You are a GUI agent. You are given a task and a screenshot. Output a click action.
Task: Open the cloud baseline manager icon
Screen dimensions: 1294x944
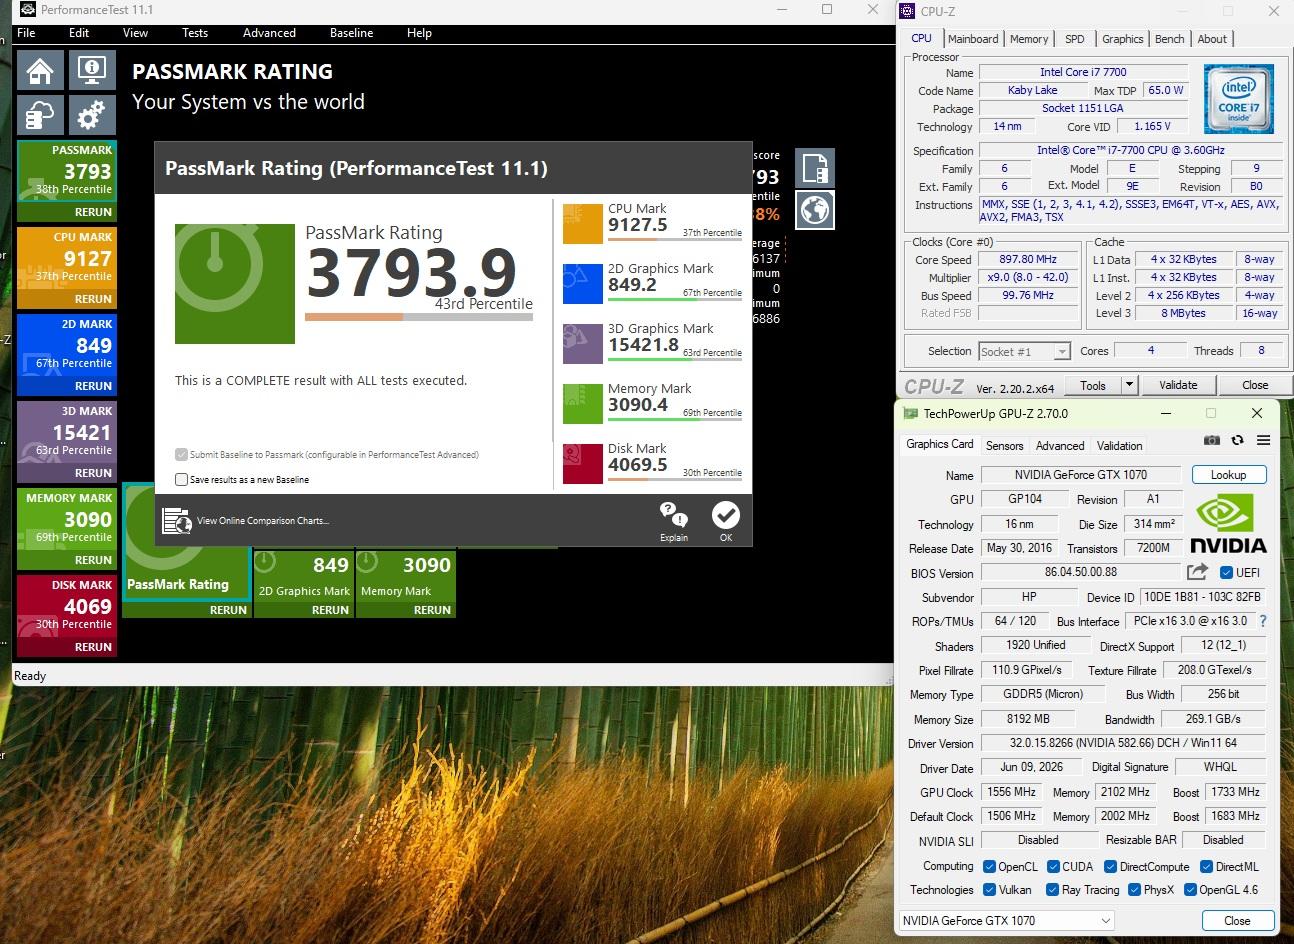coord(40,116)
